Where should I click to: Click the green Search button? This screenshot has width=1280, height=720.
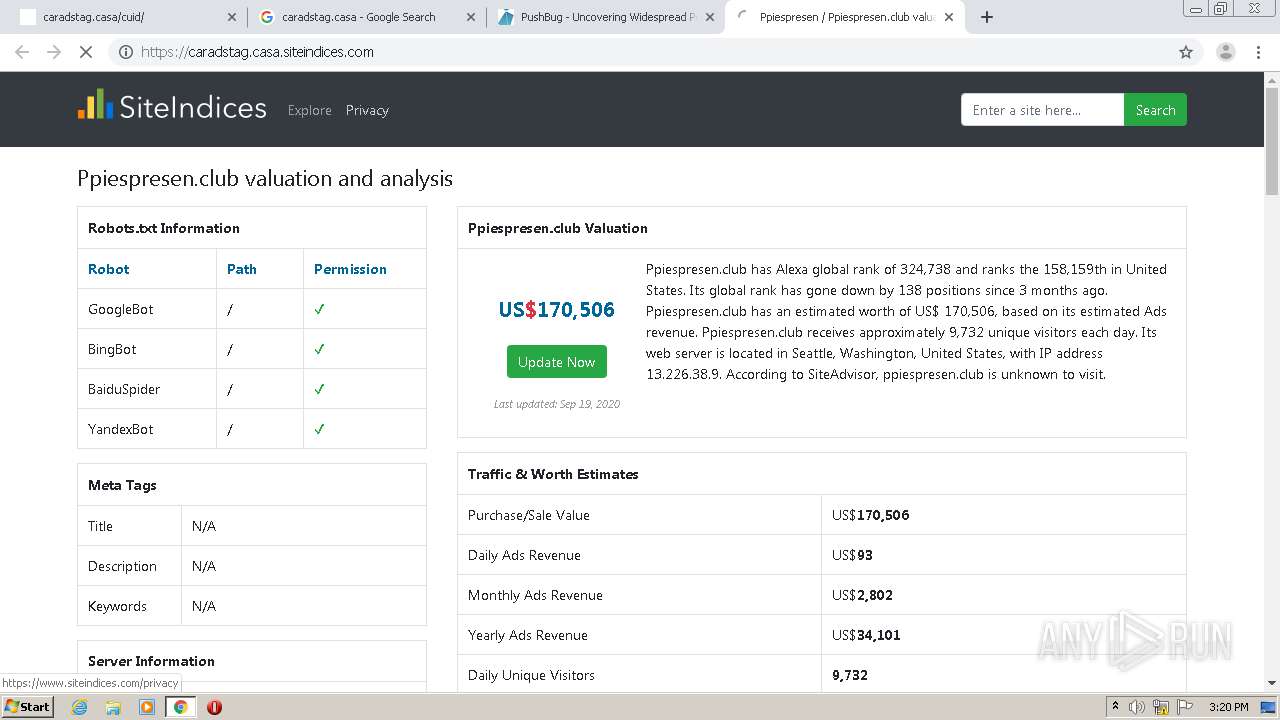(1155, 110)
